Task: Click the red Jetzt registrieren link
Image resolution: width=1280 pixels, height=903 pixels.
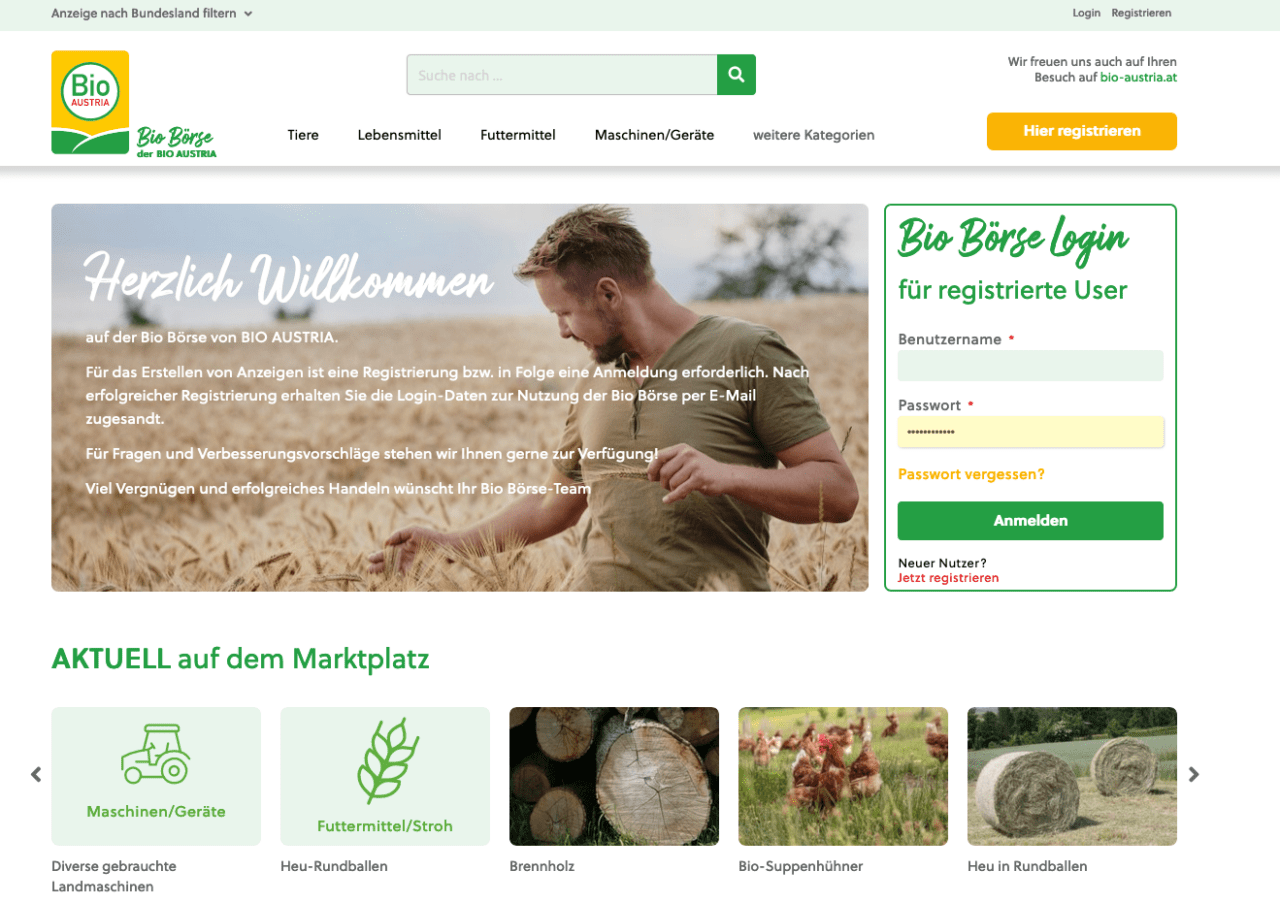Action: pos(948,578)
